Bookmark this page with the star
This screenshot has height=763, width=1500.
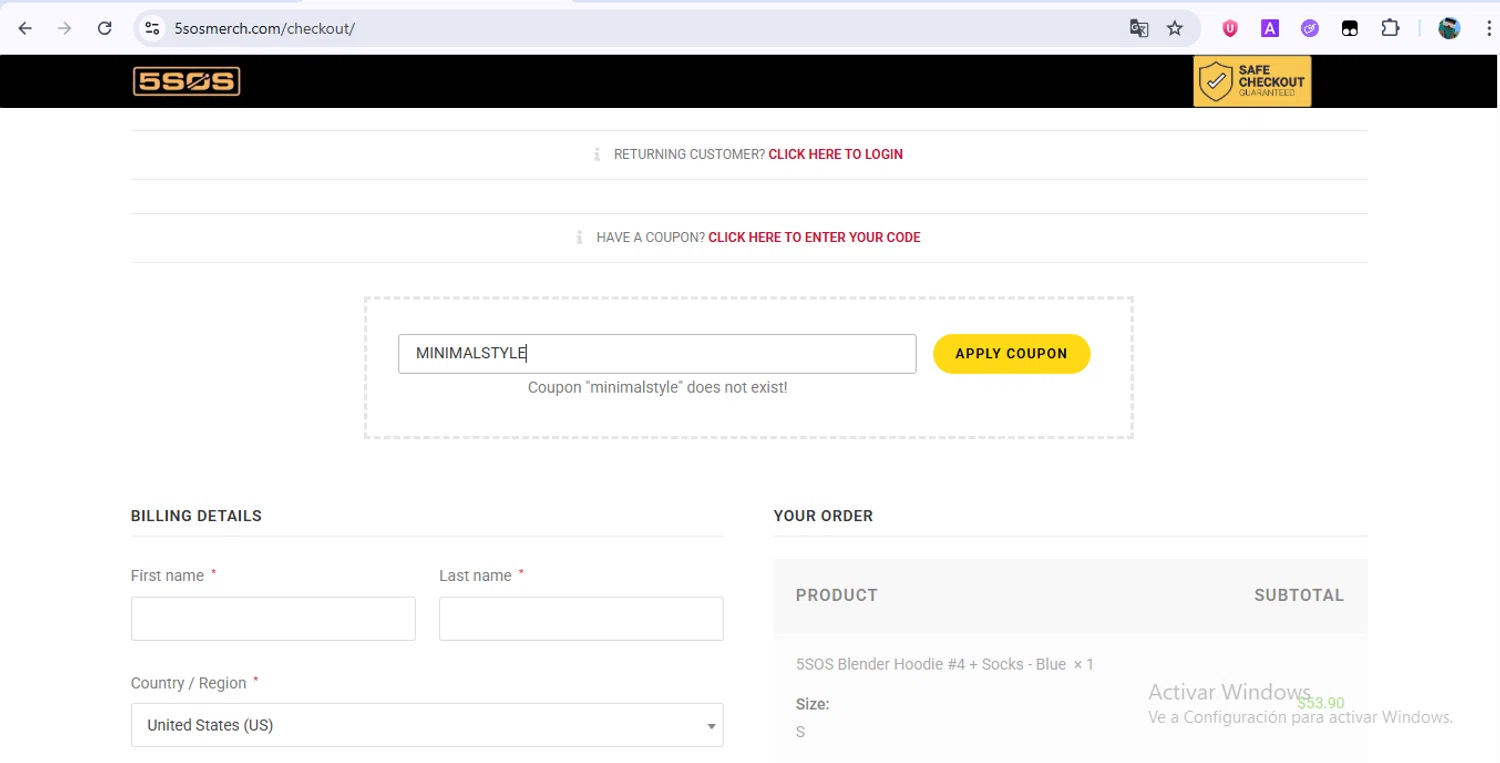[x=1175, y=28]
